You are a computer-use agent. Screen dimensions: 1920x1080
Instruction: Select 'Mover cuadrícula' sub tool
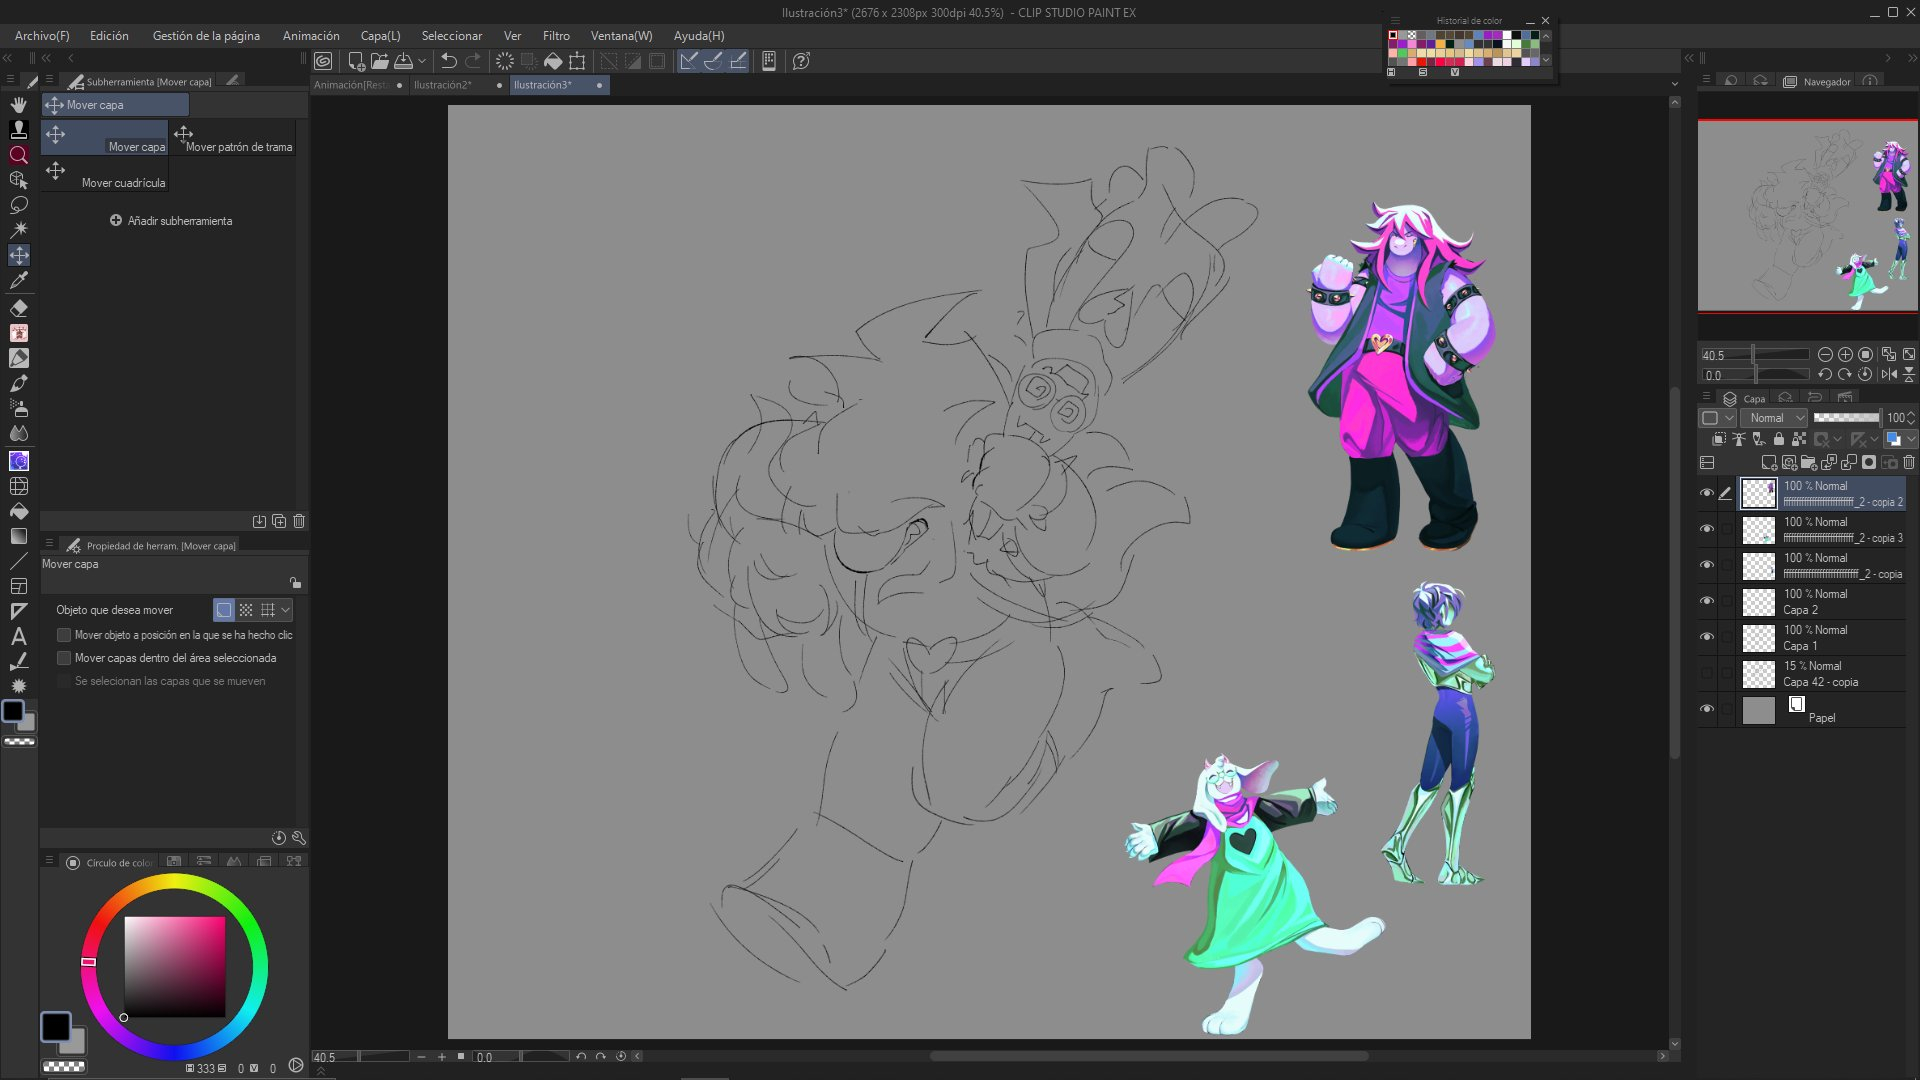click(105, 172)
